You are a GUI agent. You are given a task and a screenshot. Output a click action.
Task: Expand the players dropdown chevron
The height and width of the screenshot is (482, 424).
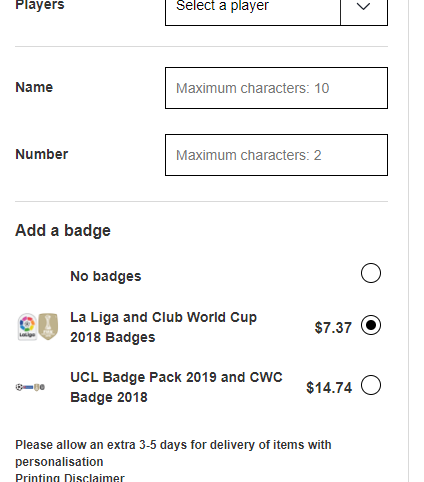coord(364,7)
